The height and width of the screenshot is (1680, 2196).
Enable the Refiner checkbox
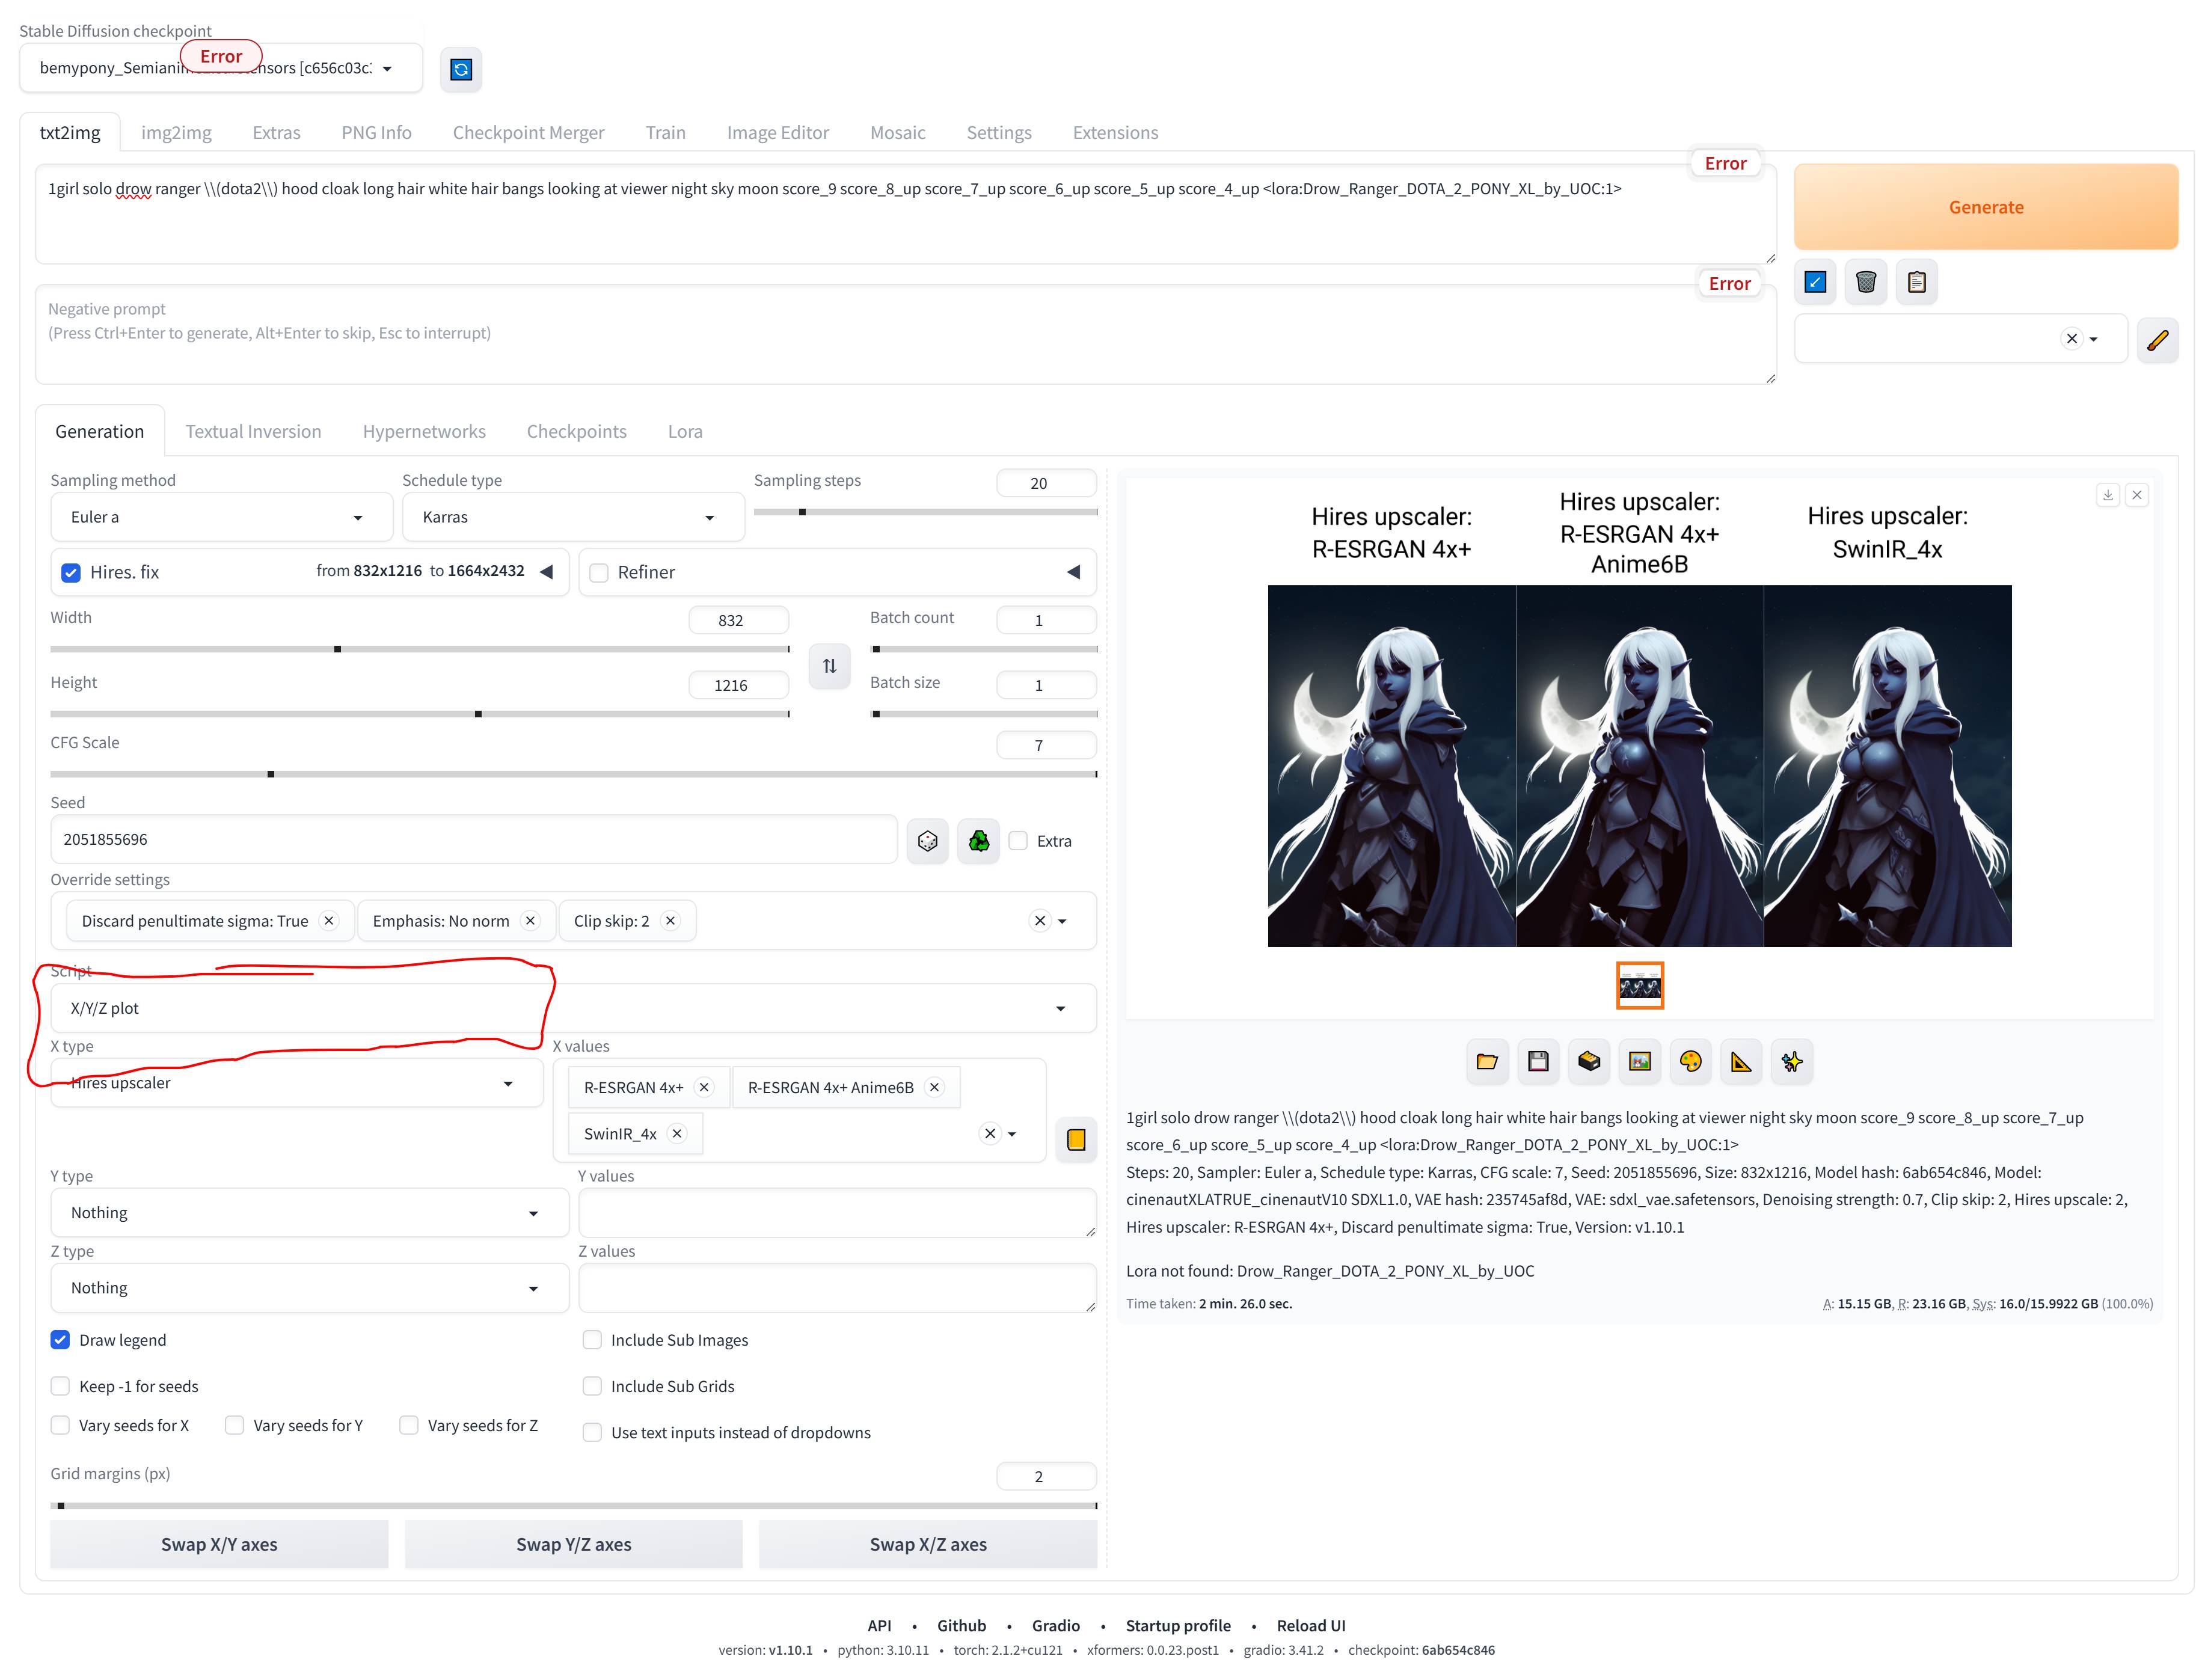(x=599, y=573)
